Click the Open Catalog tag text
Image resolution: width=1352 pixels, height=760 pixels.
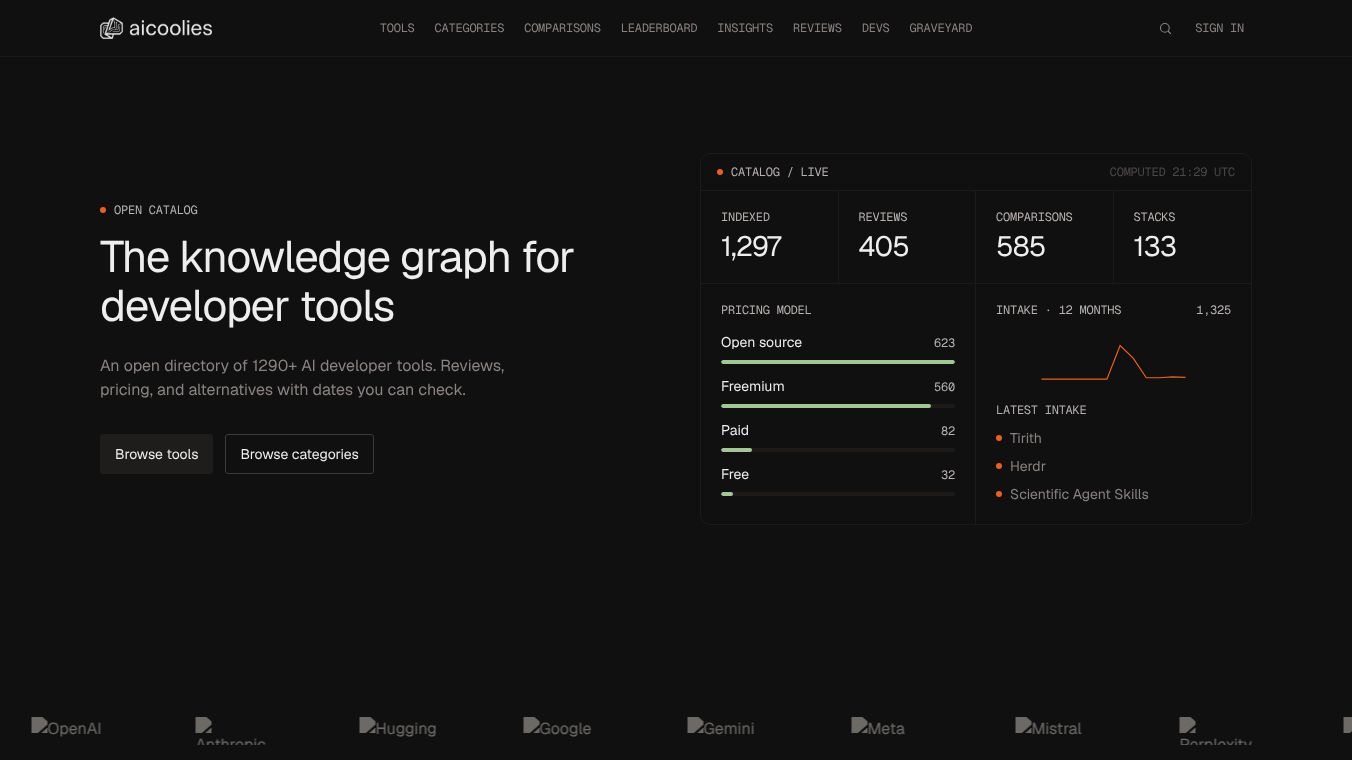point(155,210)
